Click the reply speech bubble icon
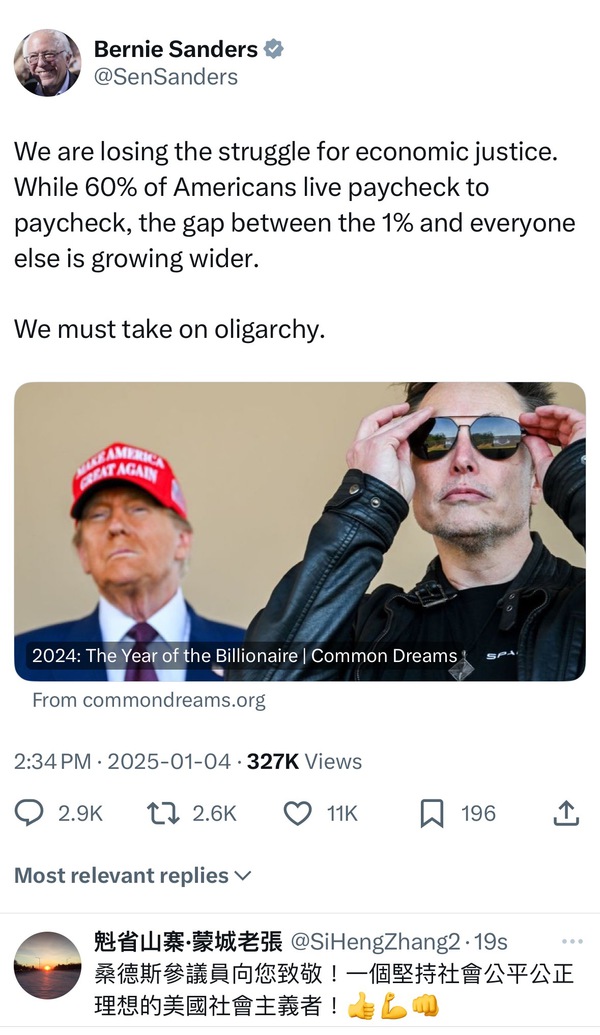The width and height of the screenshot is (600, 1035). pos(29,813)
